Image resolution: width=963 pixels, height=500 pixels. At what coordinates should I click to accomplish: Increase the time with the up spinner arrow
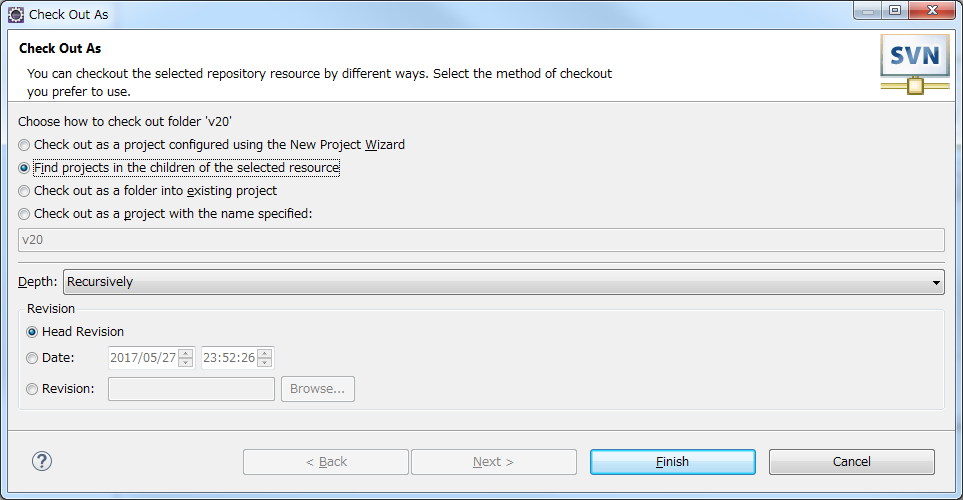pyautogui.click(x=265, y=353)
